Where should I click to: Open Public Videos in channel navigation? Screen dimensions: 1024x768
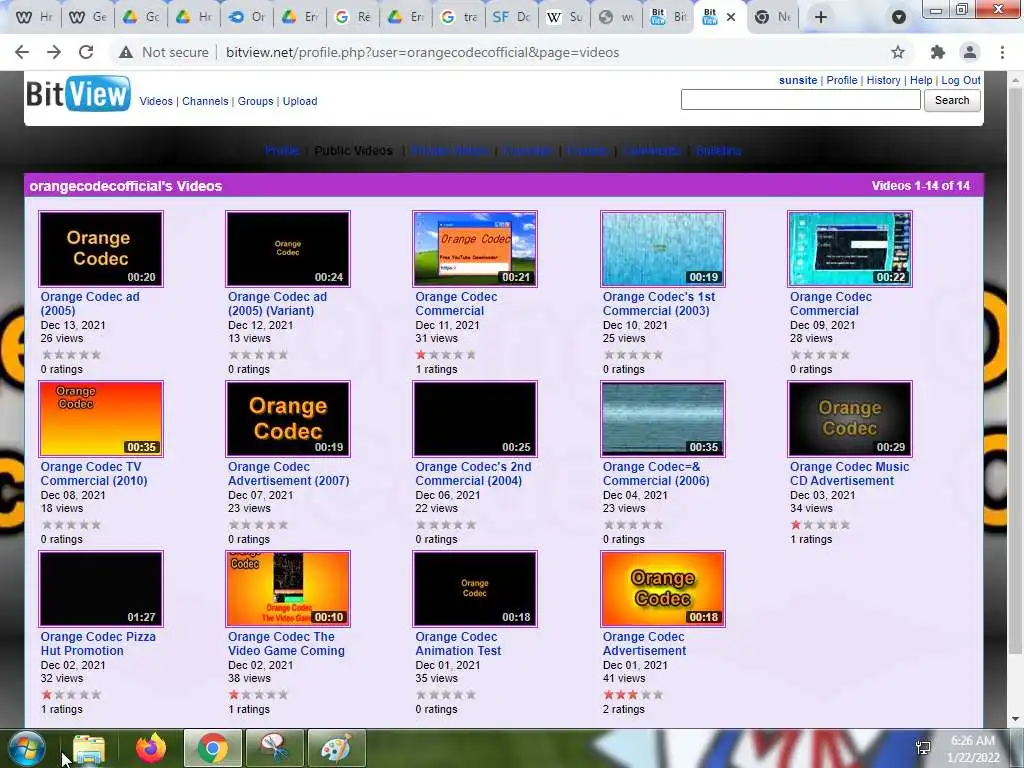[x=353, y=151]
